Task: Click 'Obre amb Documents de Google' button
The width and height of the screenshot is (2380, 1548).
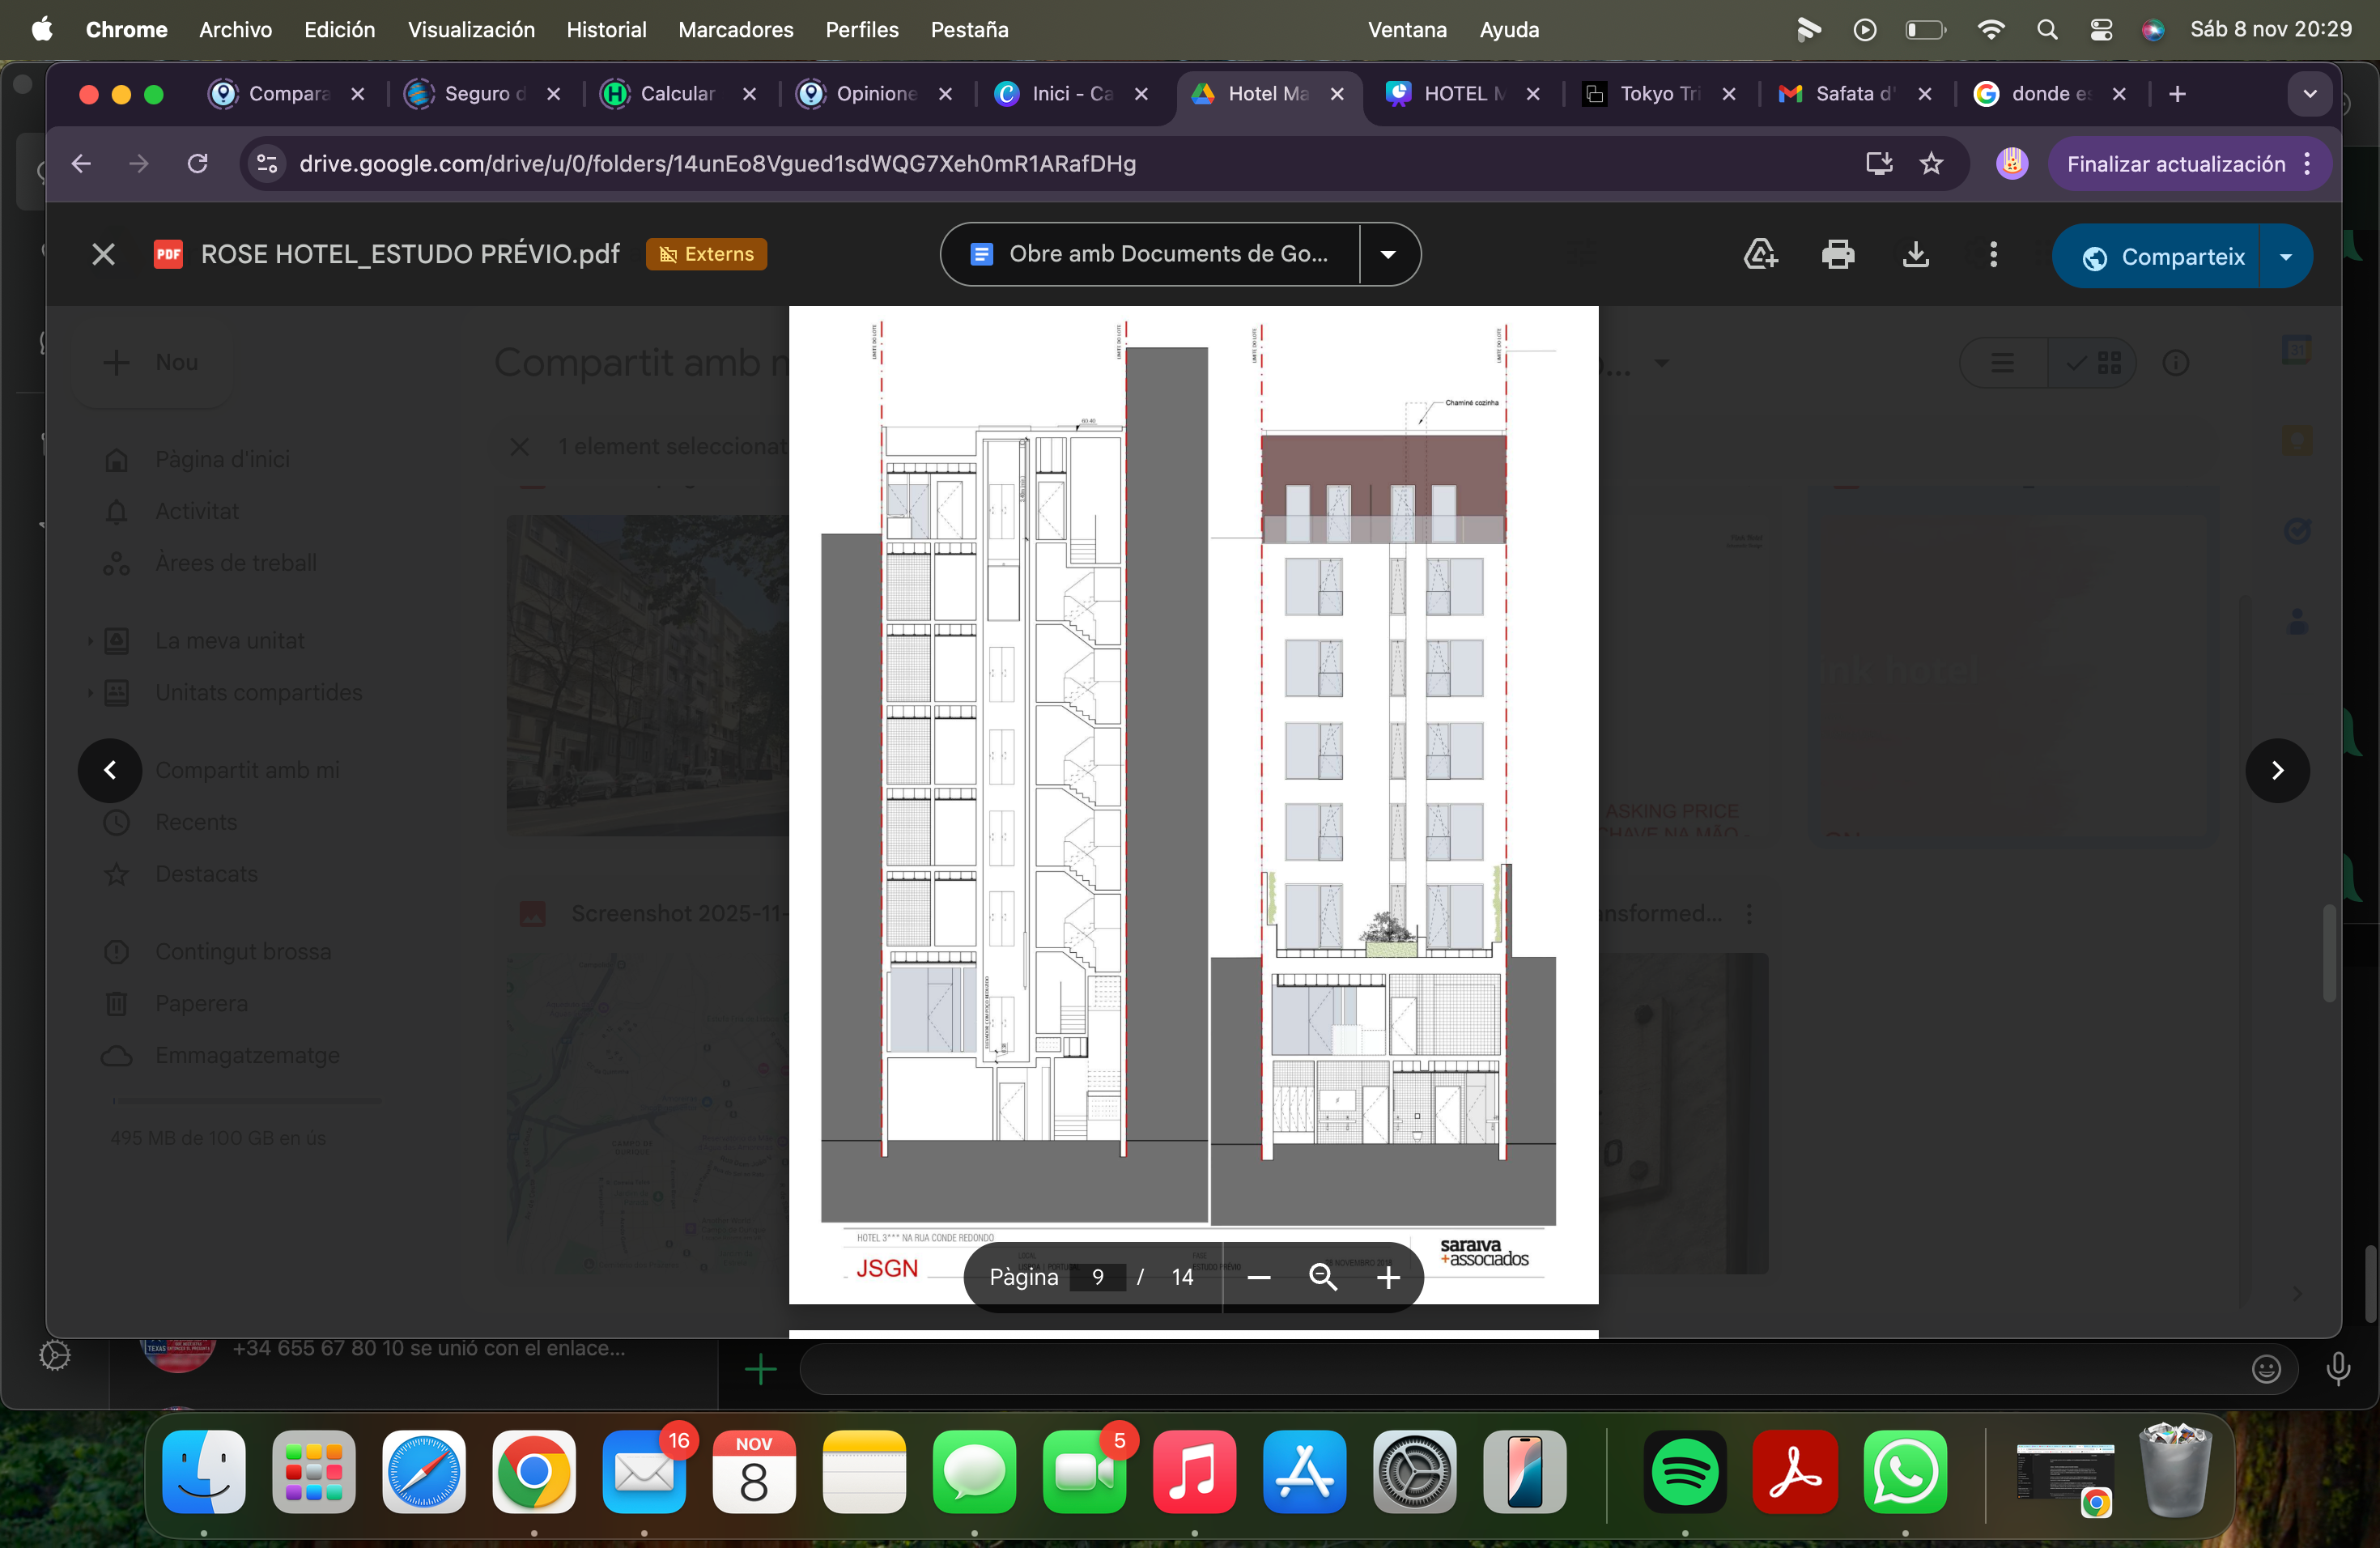Action: [x=1150, y=255]
